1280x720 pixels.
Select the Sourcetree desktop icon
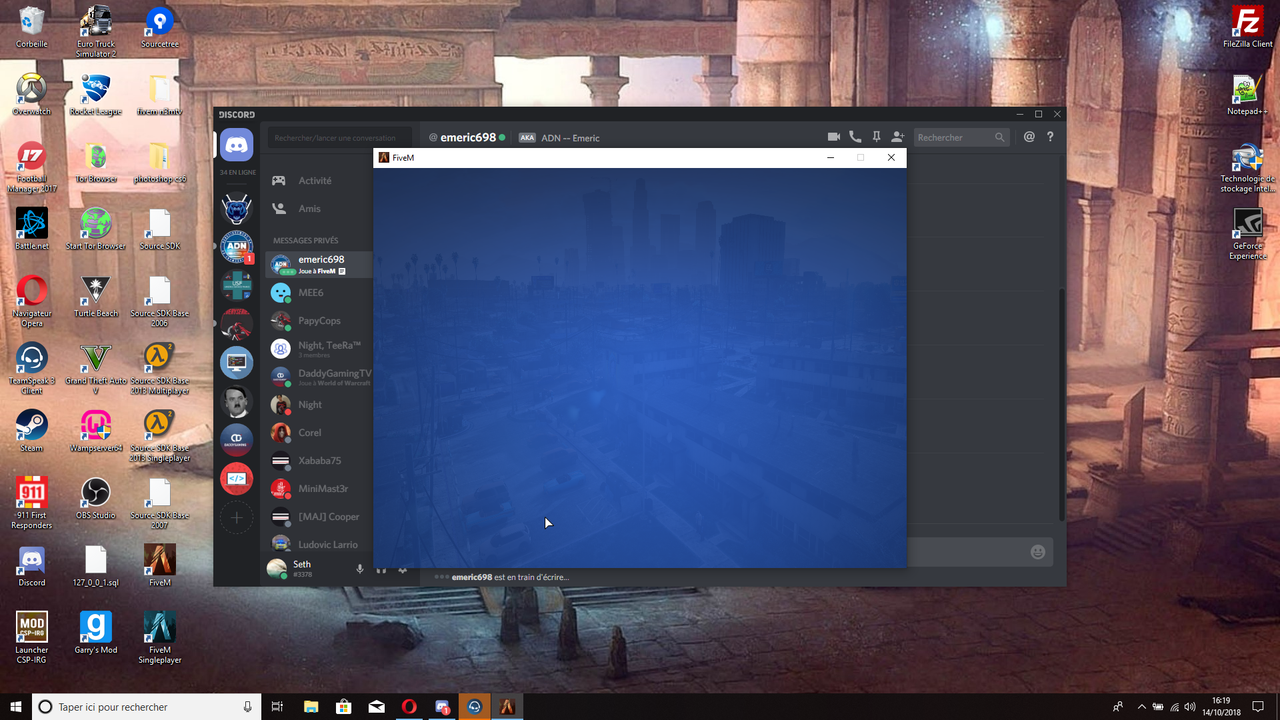tap(159, 27)
